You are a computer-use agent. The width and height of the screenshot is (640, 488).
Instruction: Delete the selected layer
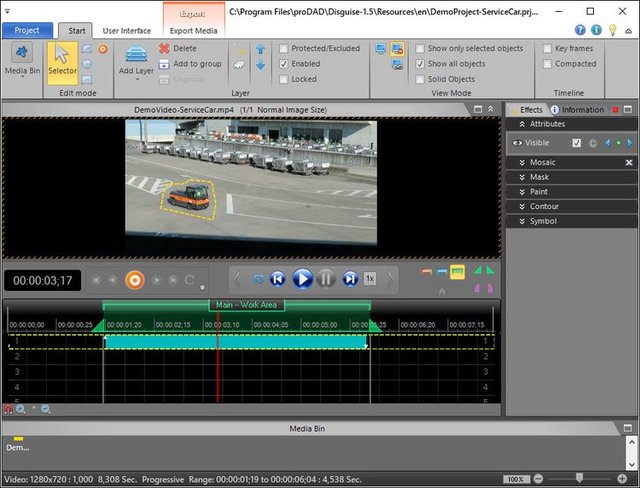pyautogui.click(x=177, y=48)
